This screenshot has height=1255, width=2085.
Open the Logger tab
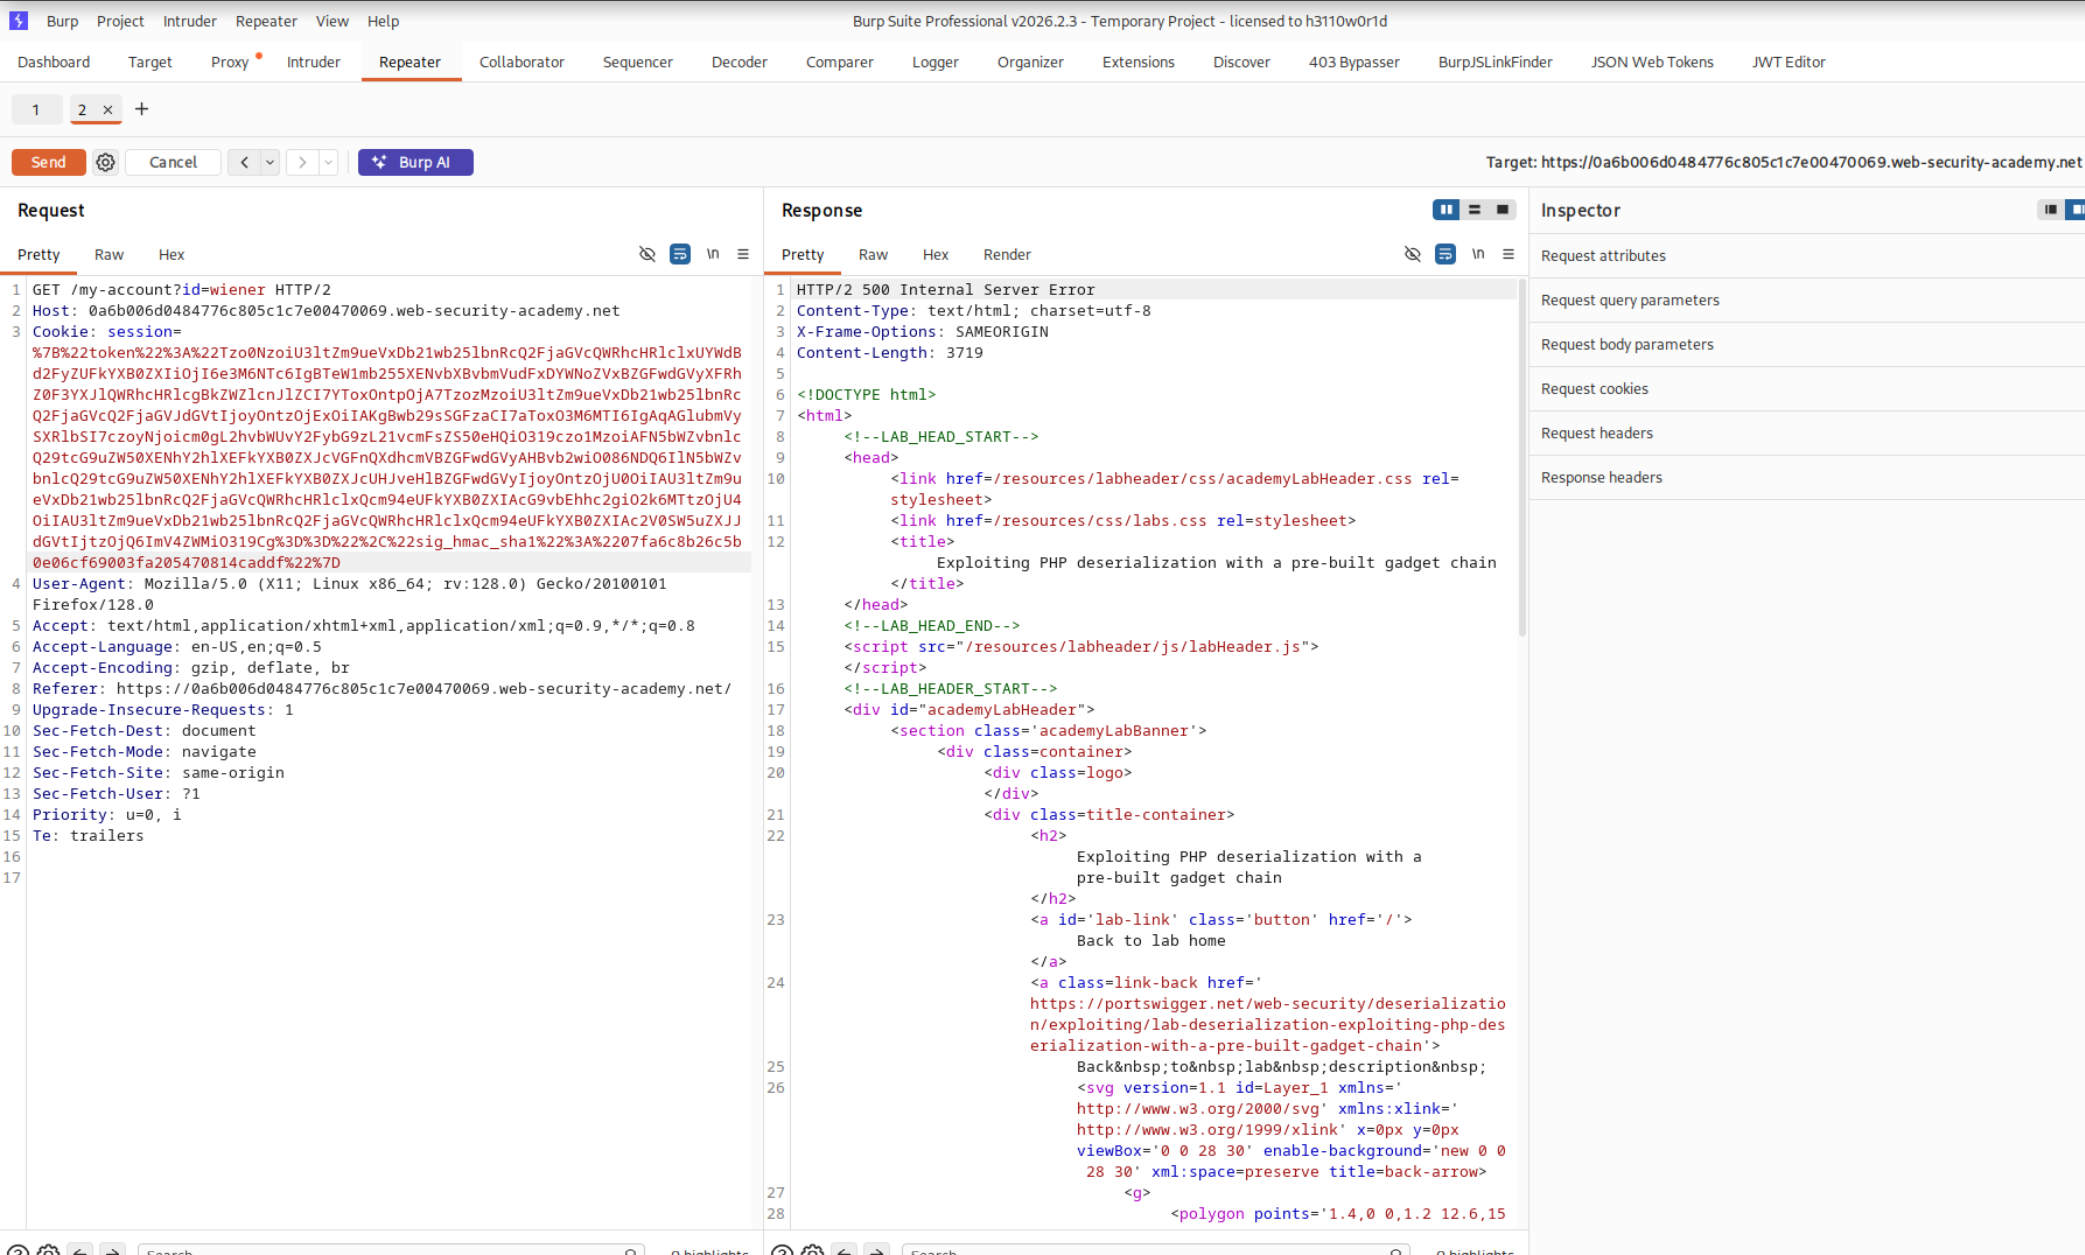click(x=936, y=62)
